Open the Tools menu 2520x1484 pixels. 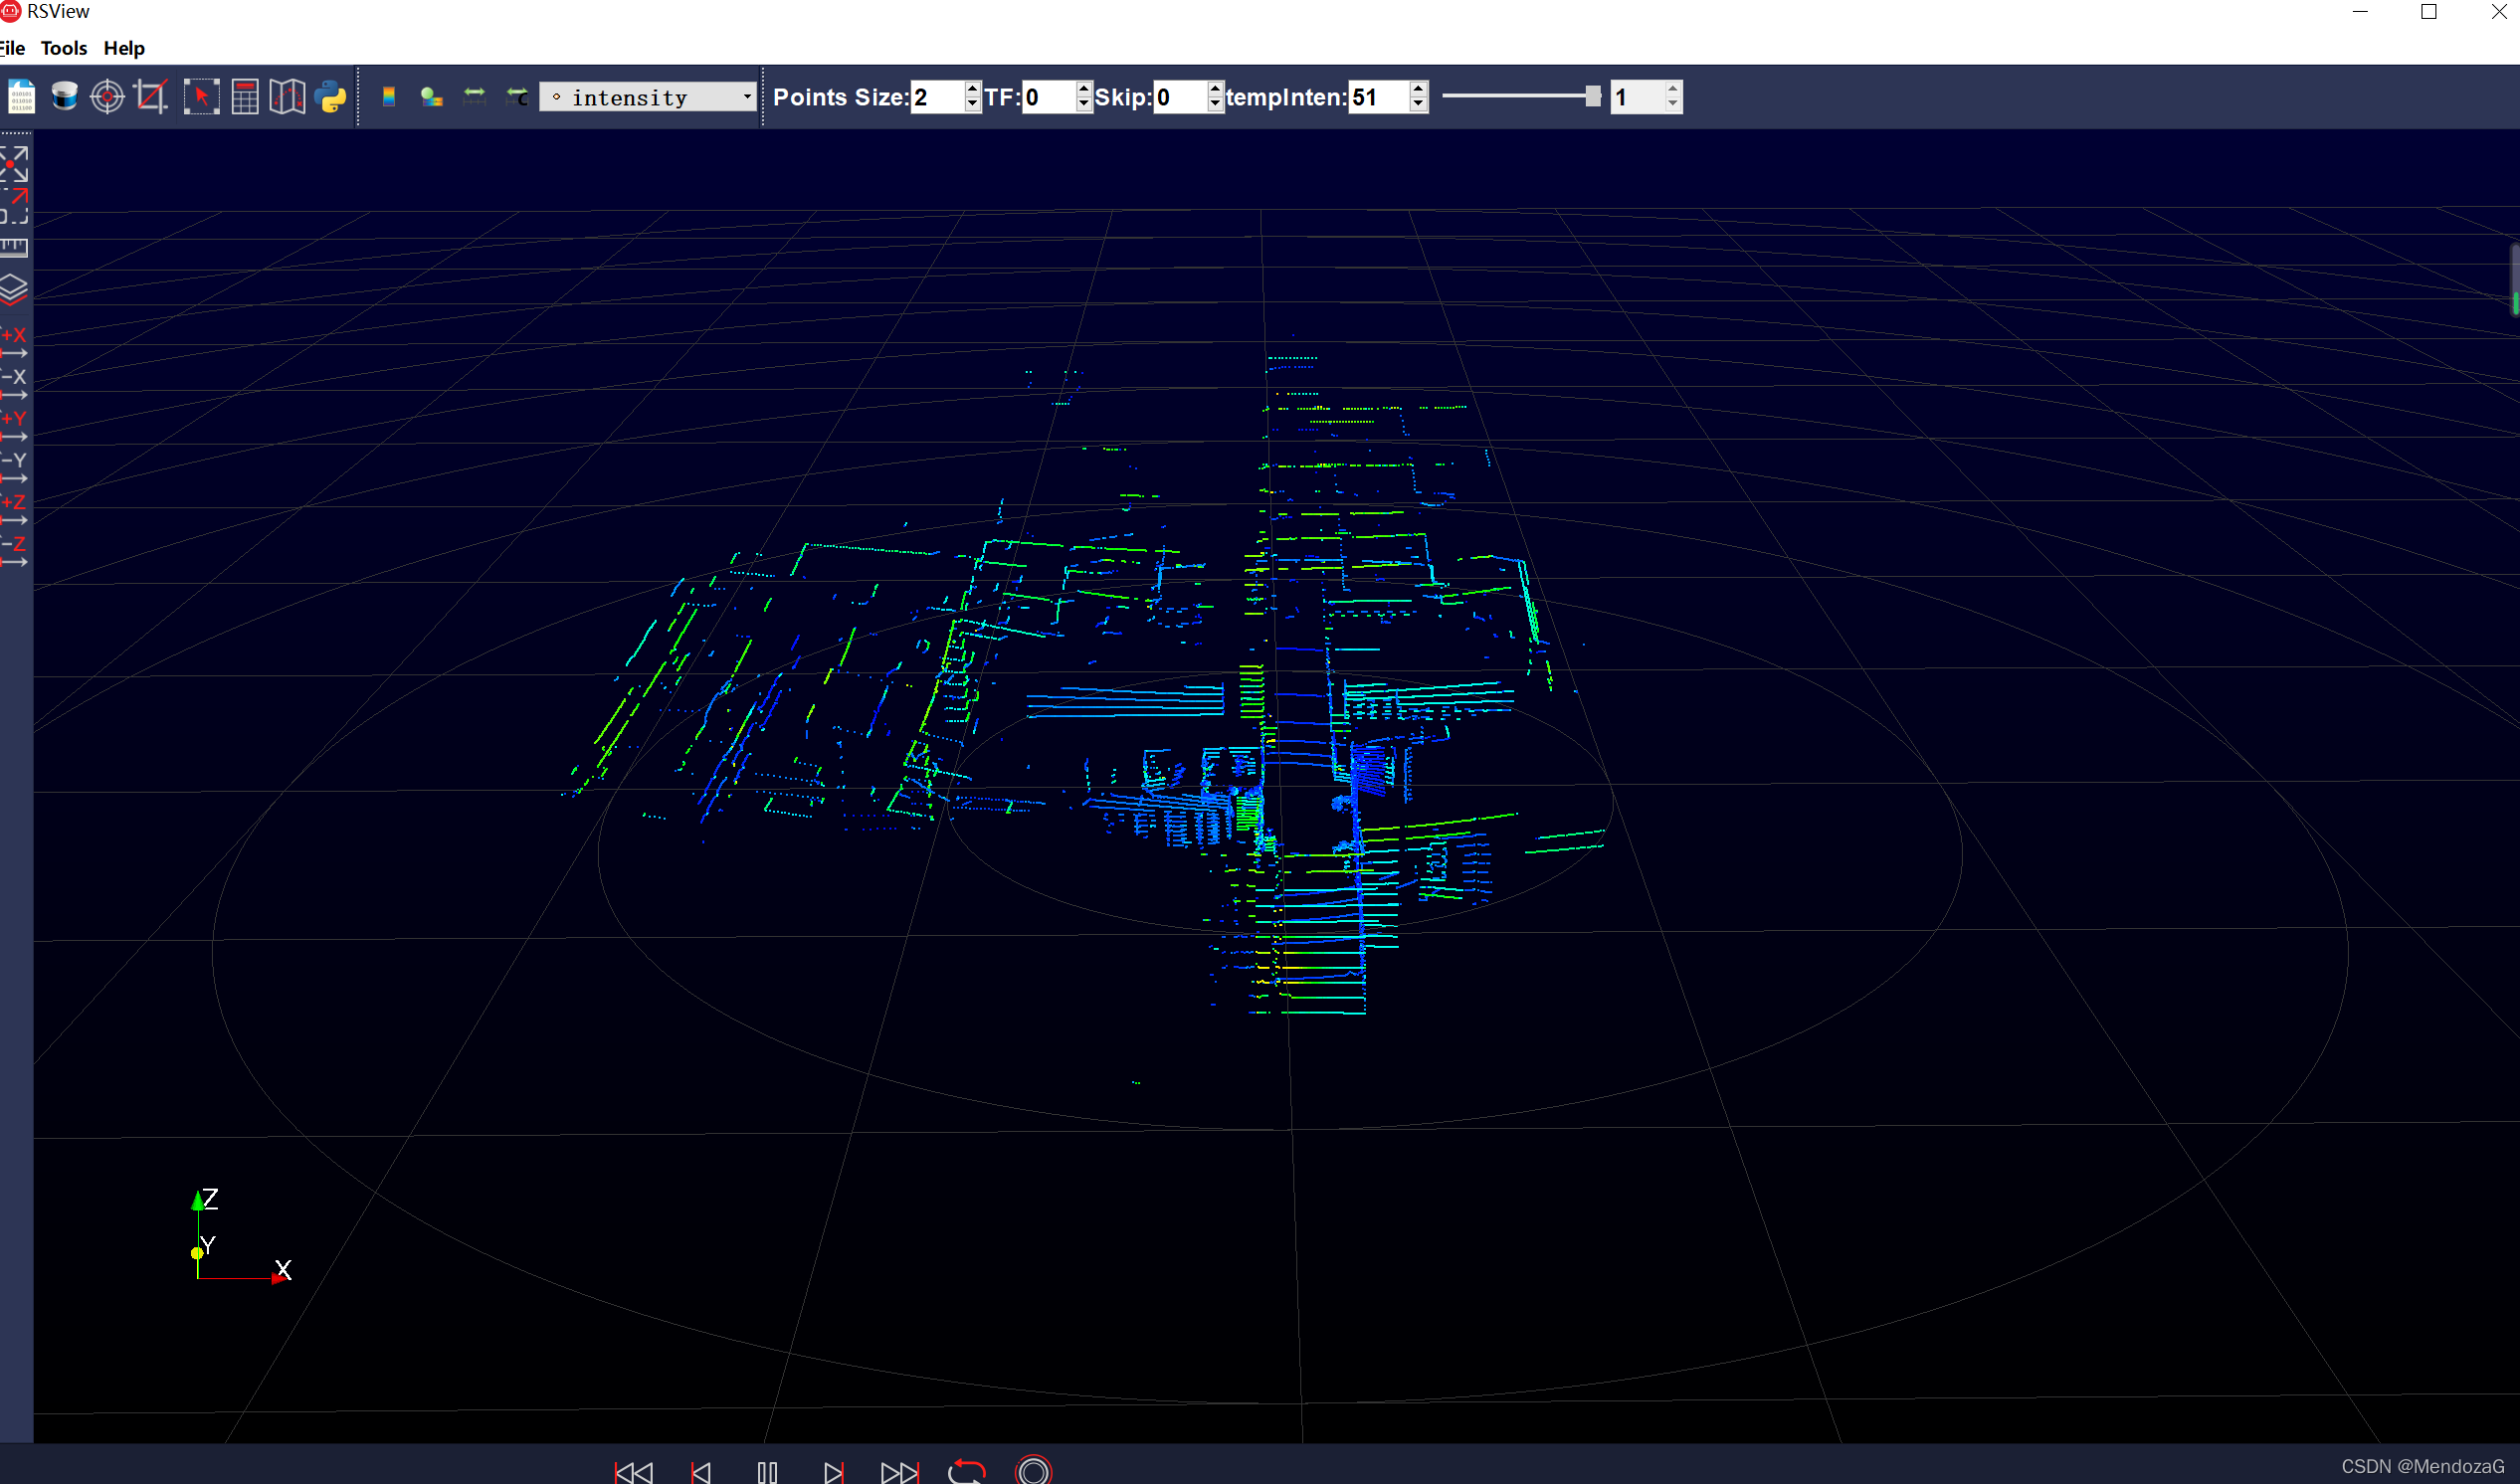[x=64, y=48]
